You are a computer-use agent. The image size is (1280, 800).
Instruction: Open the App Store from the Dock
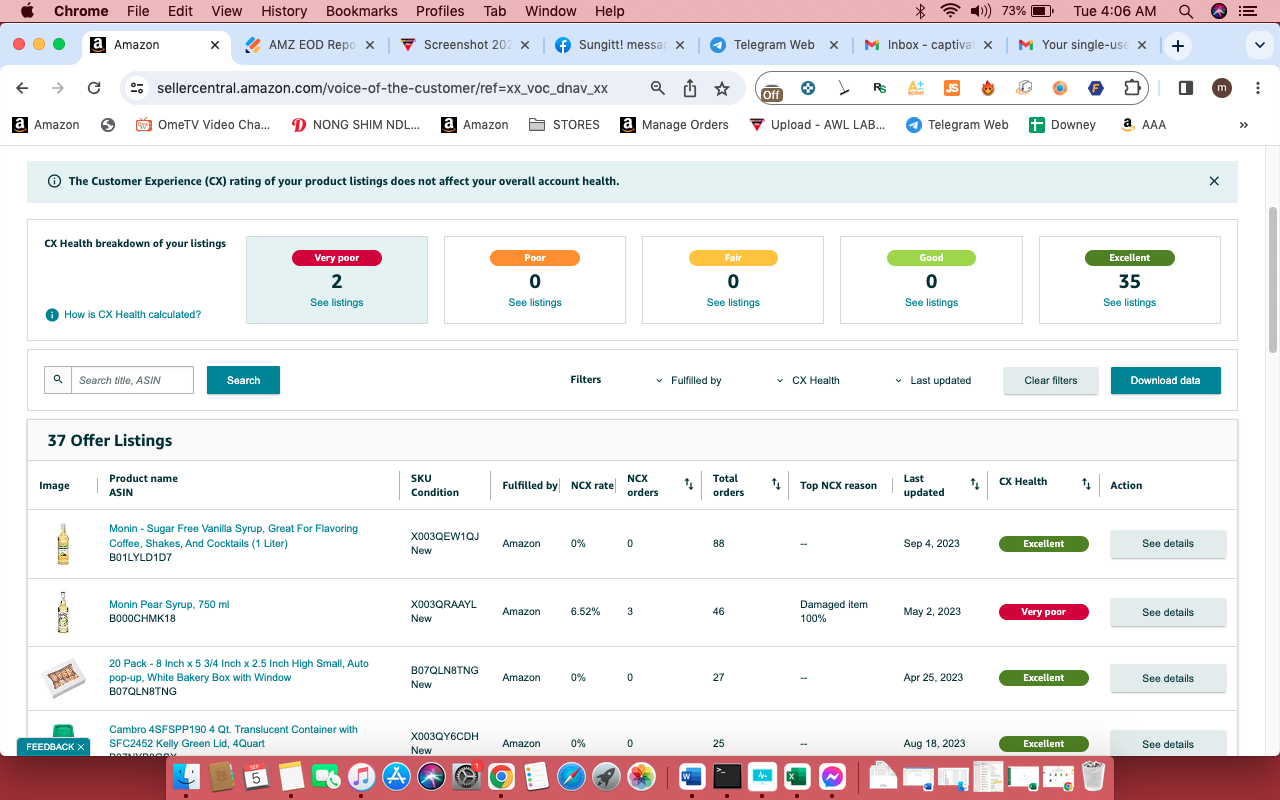(x=397, y=776)
